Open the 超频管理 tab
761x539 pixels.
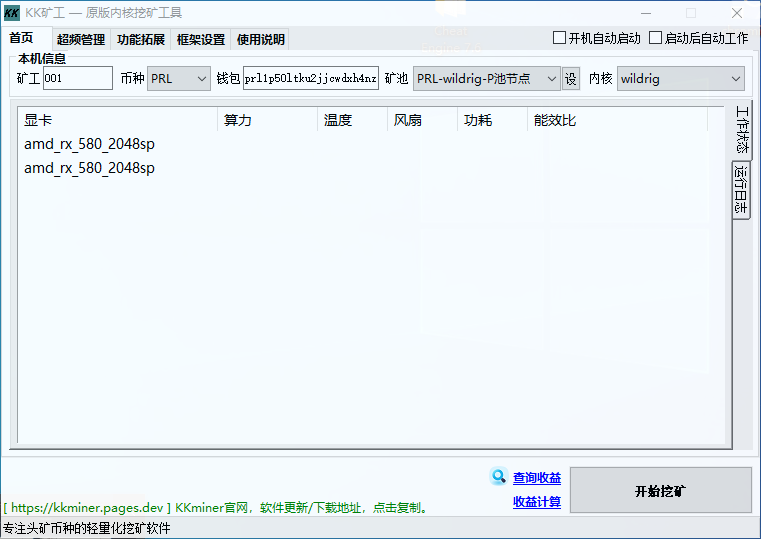(81, 39)
